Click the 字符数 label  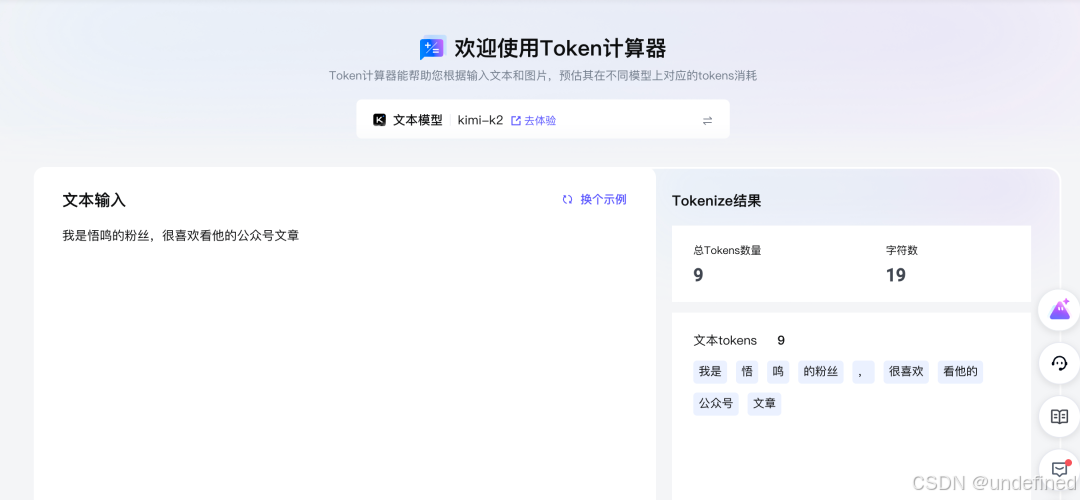pos(902,251)
